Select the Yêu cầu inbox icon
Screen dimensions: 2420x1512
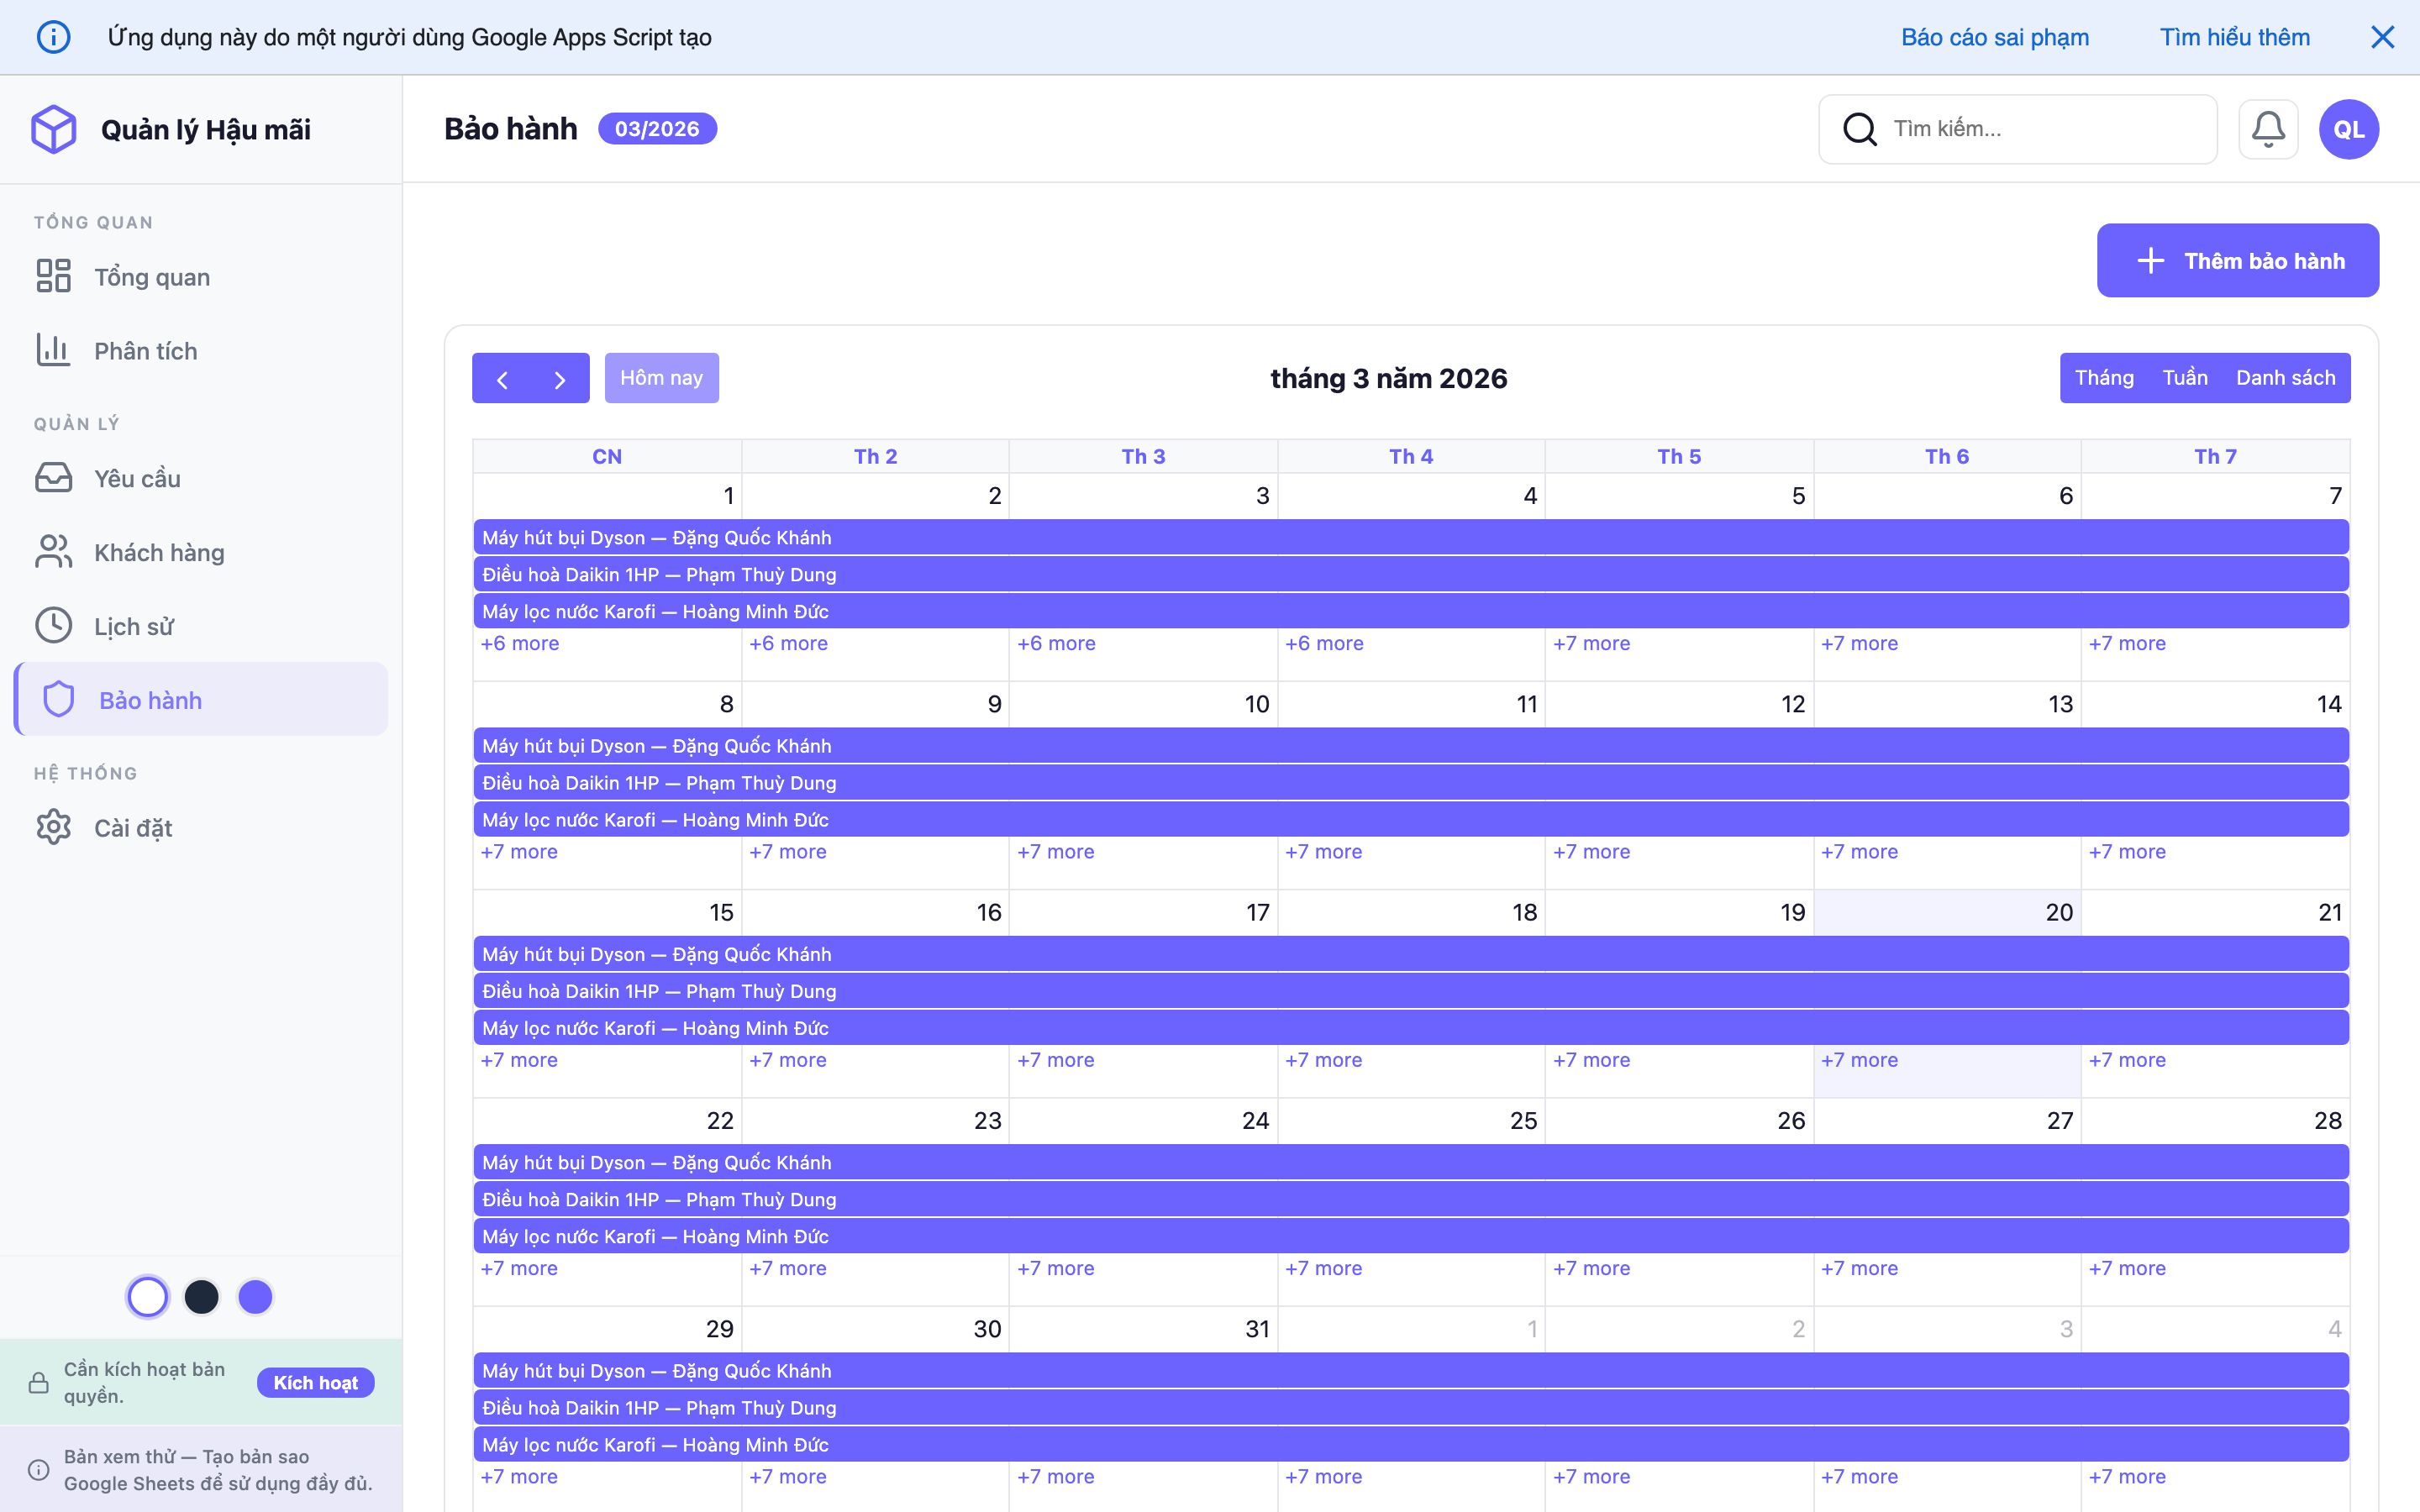(x=53, y=478)
